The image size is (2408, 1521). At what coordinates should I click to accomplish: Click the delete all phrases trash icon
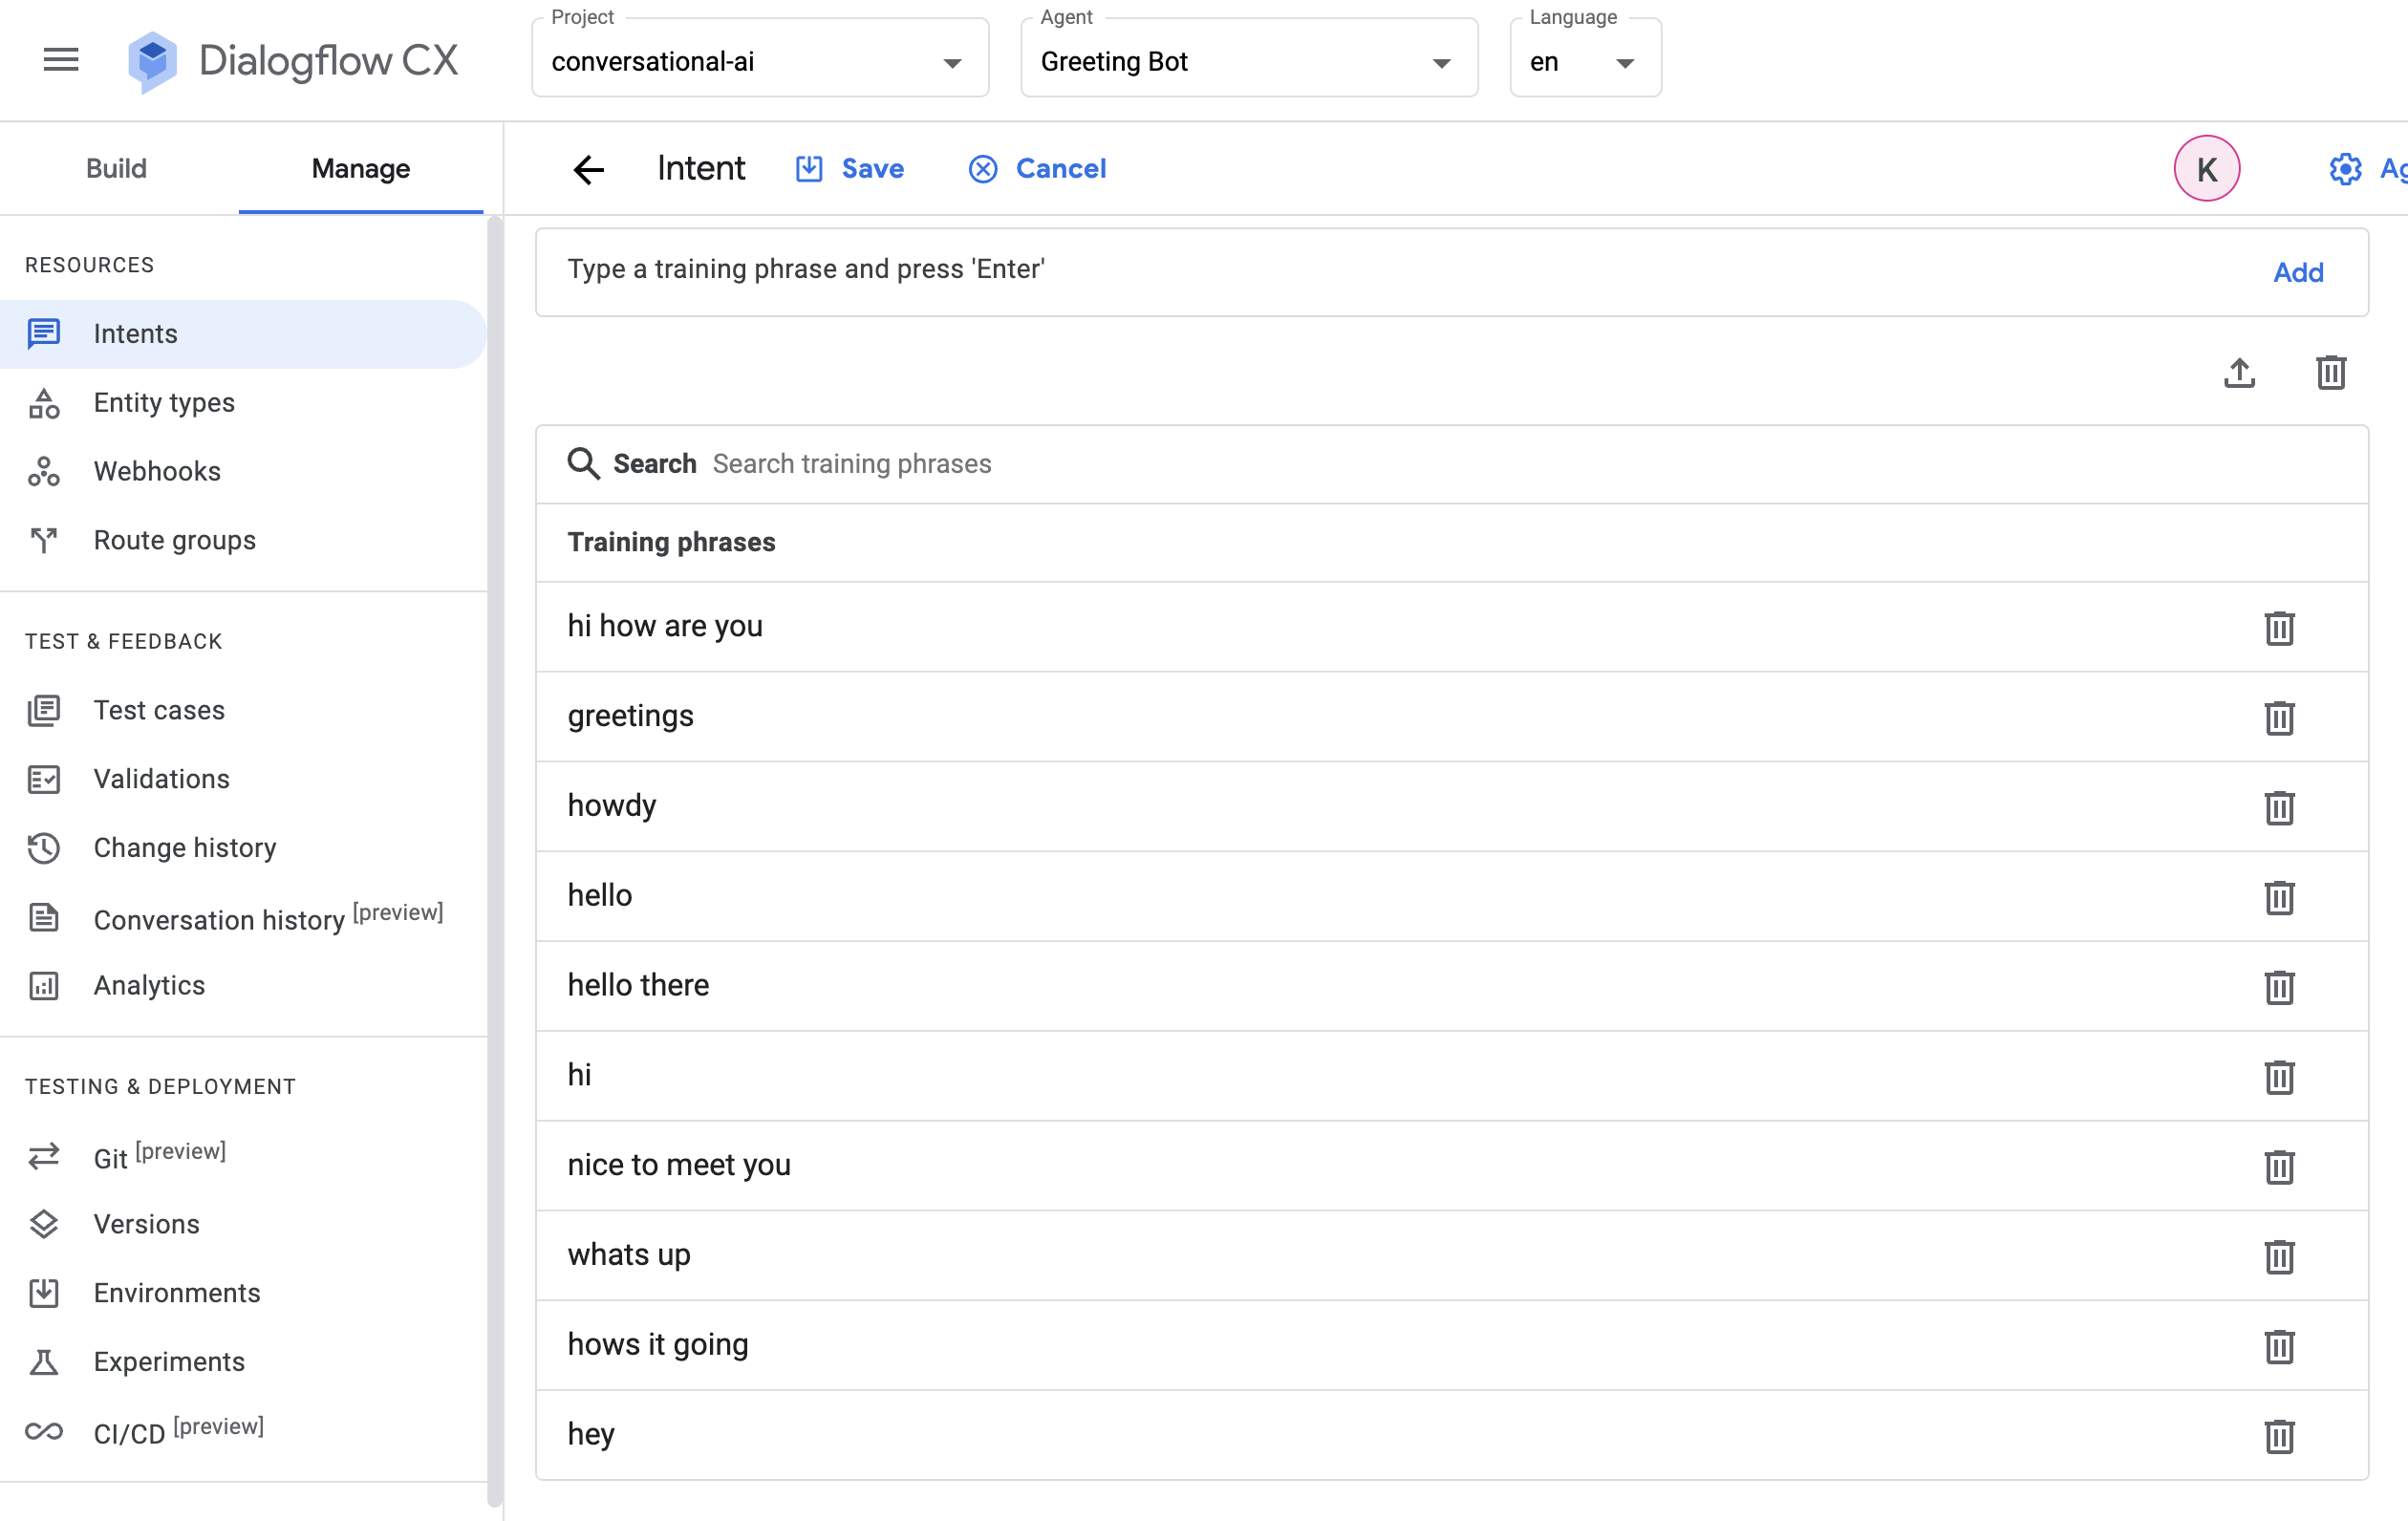[2330, 373]
